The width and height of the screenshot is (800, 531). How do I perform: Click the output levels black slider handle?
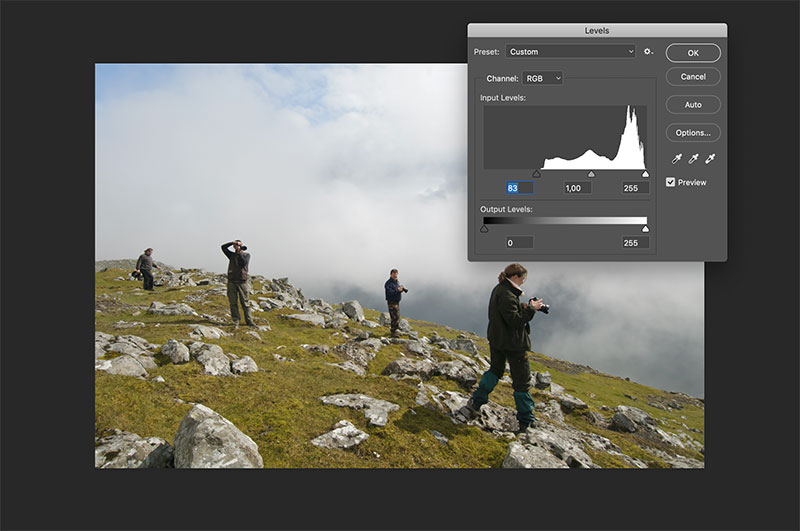[x=485, y=229]
